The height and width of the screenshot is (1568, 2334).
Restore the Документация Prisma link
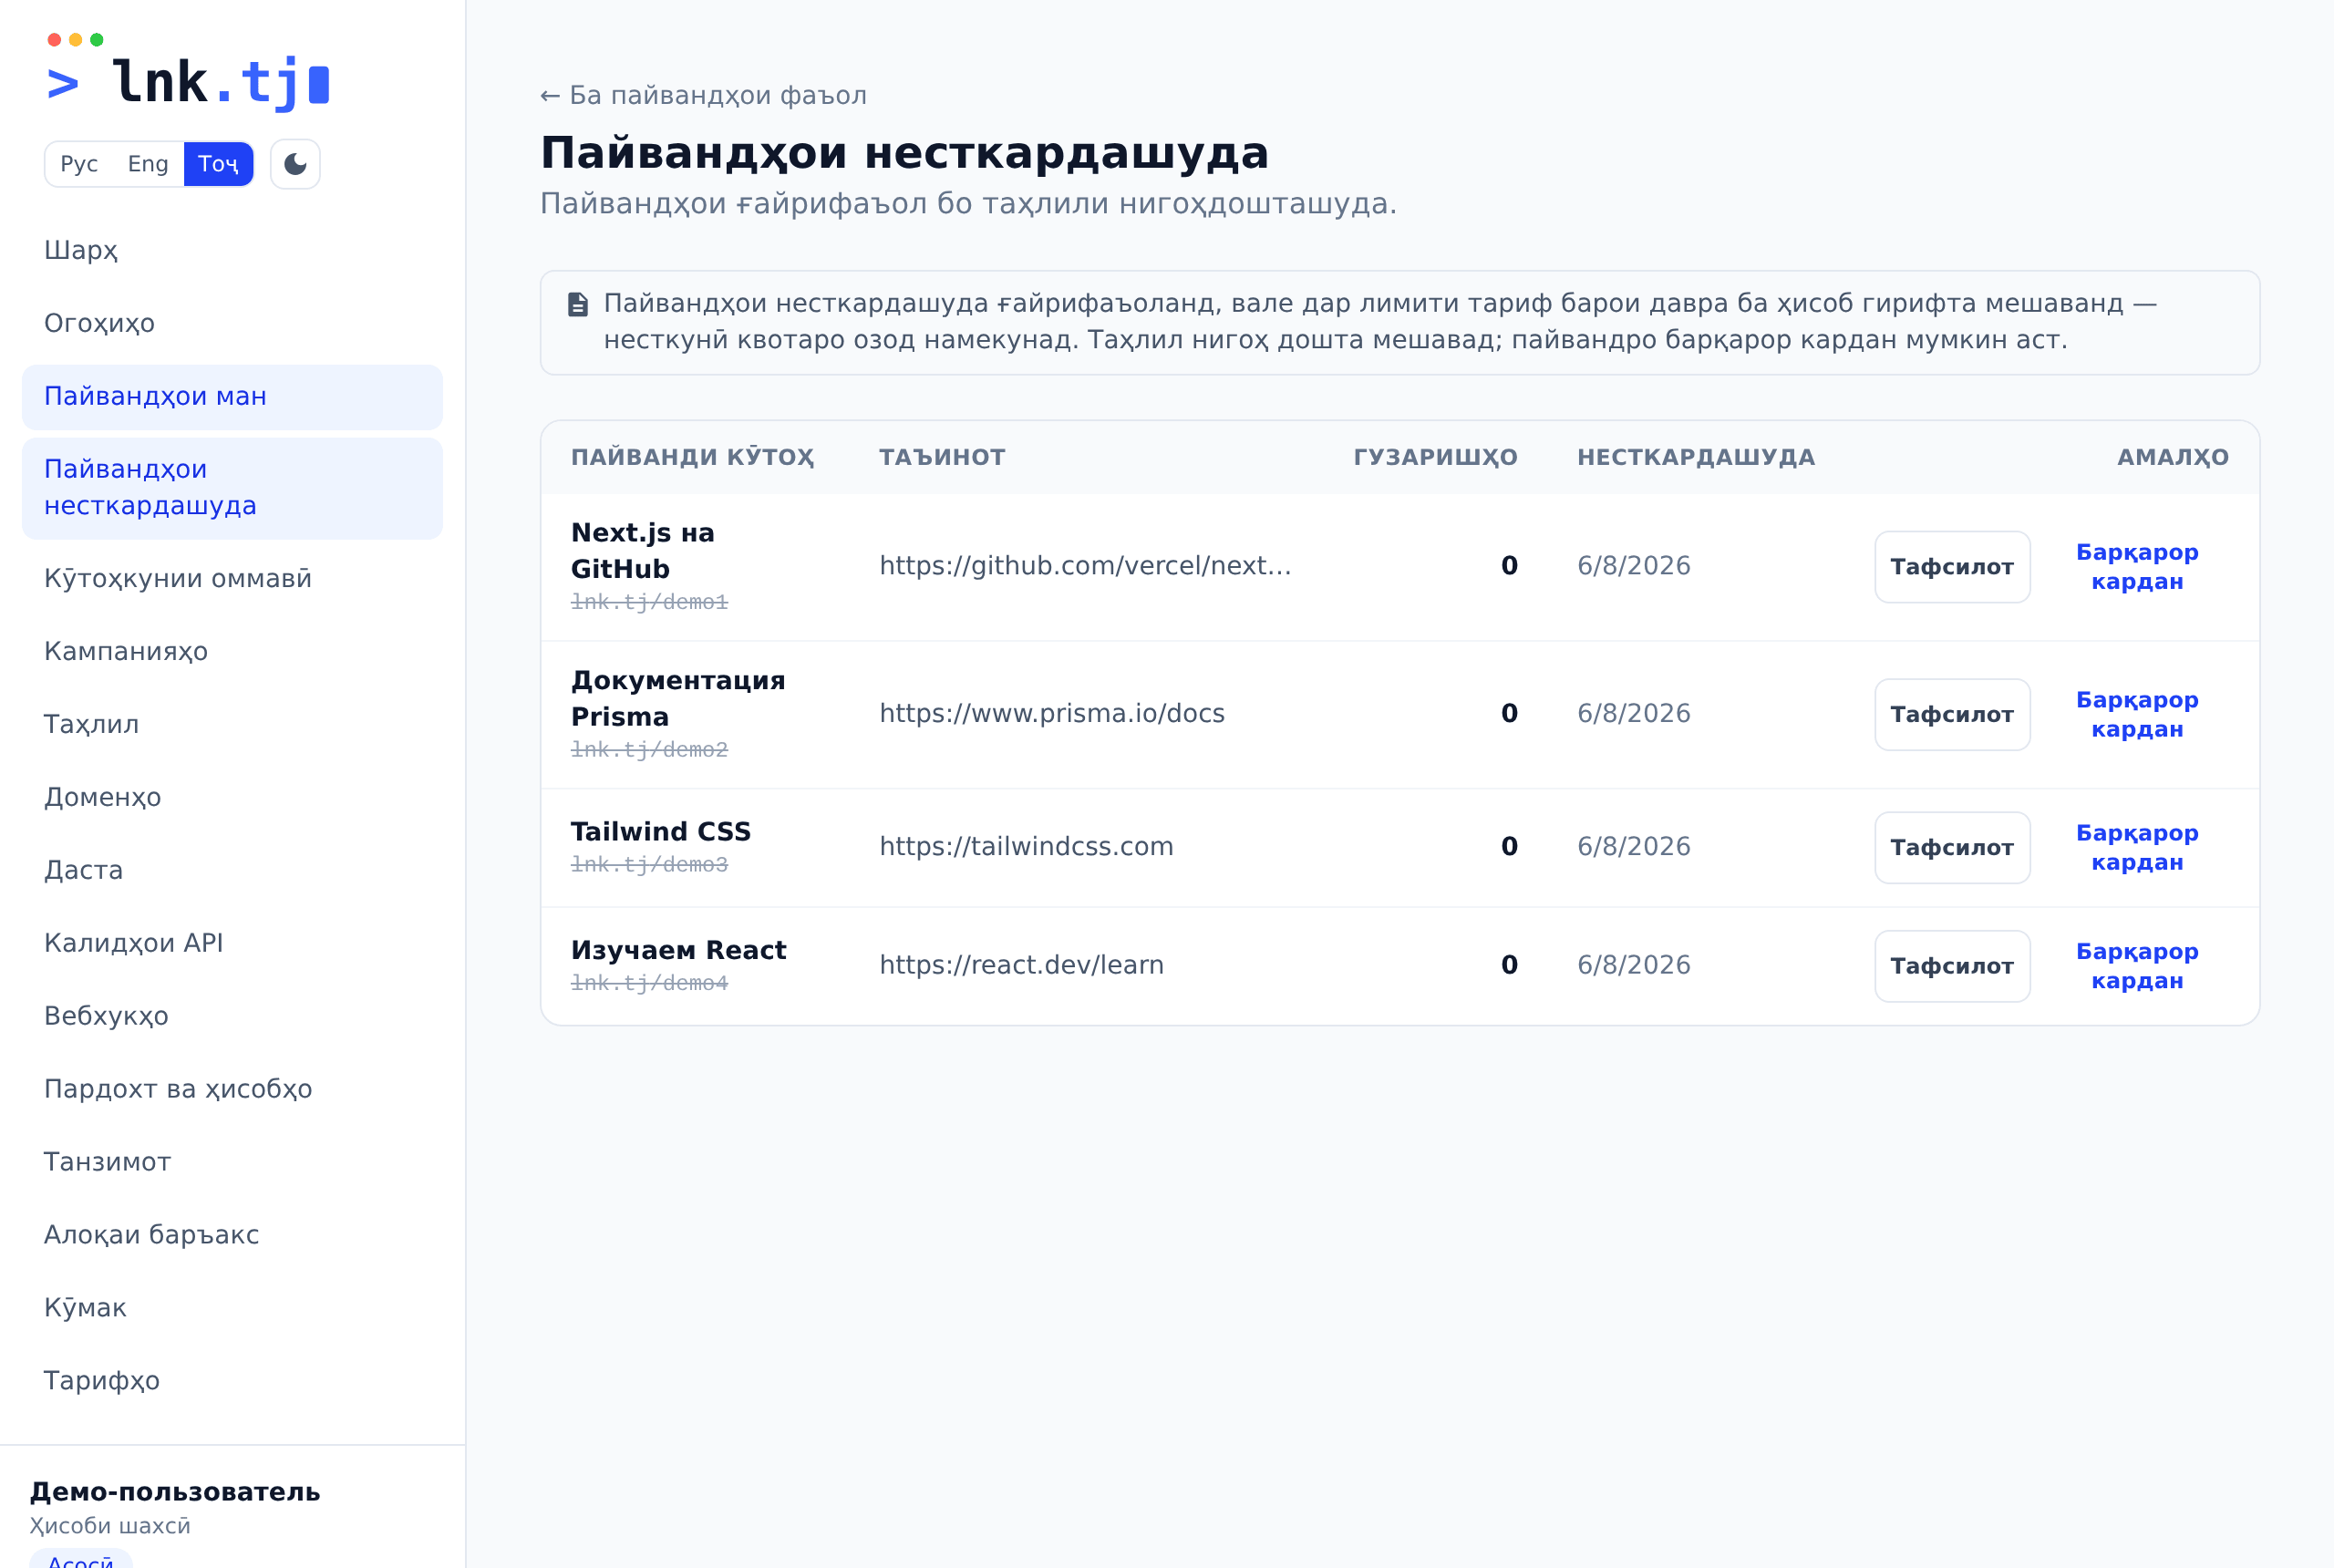(2137, 715)
